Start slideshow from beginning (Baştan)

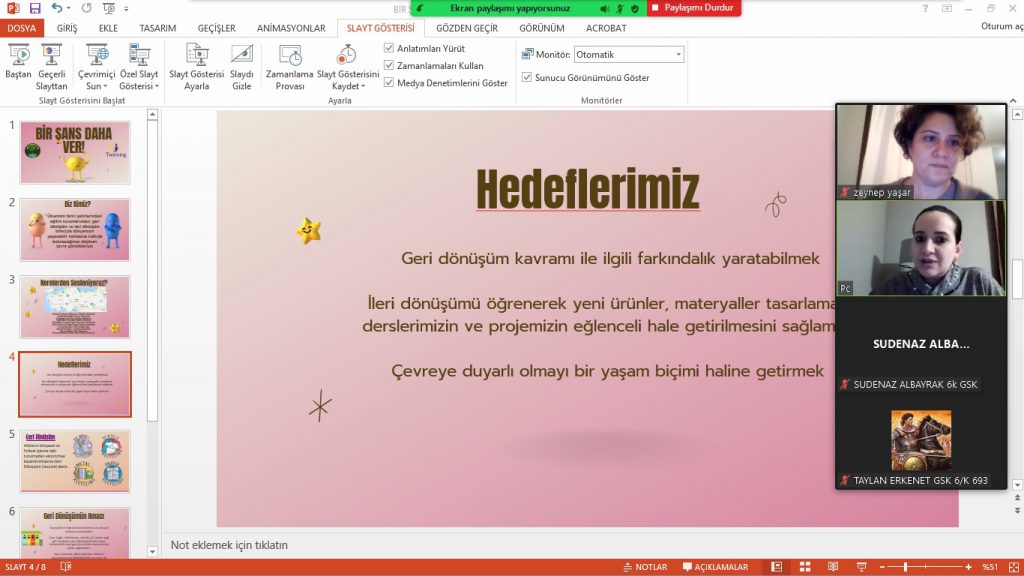pos(19,60)
